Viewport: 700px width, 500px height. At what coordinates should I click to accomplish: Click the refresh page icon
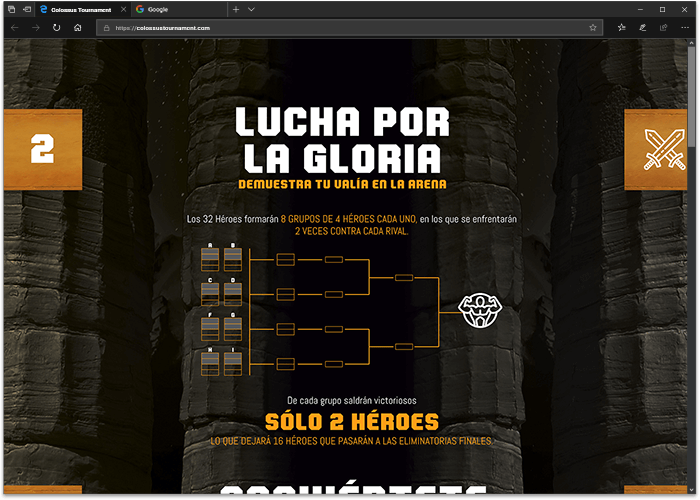tap(56, 28)
